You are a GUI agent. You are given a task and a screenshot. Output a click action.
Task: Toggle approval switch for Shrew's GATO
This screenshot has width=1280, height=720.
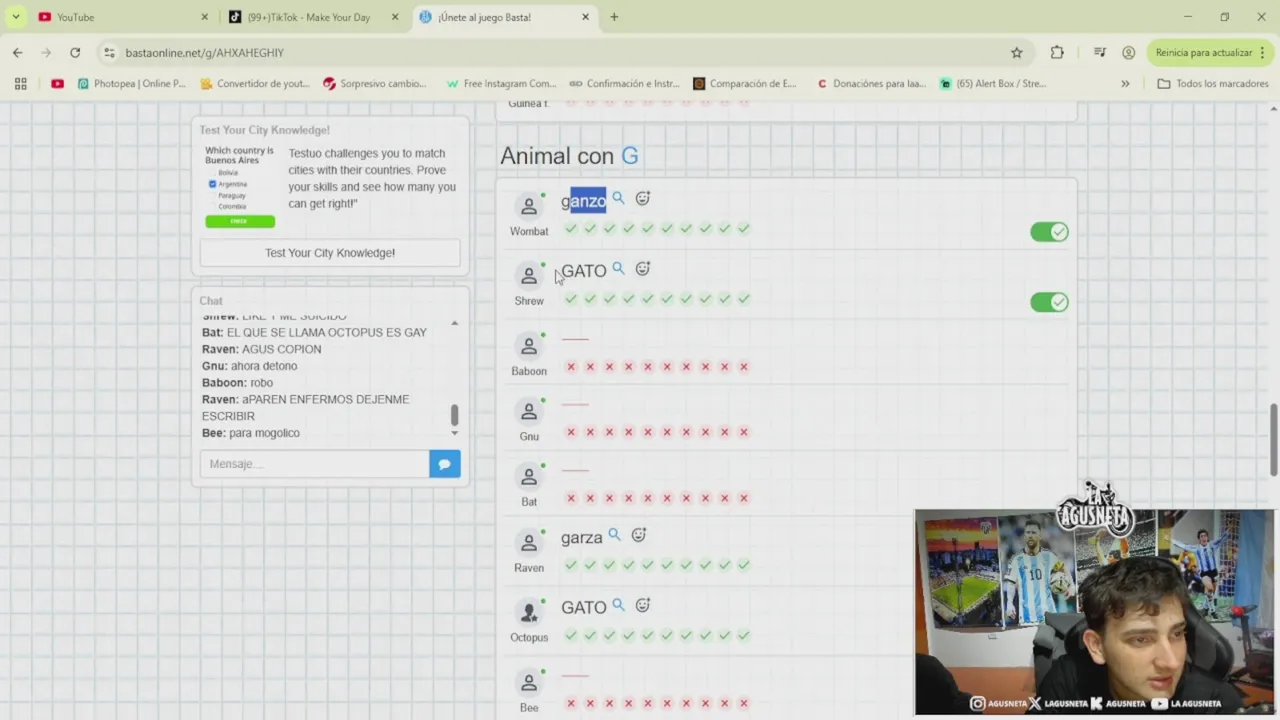[1049, 302]
